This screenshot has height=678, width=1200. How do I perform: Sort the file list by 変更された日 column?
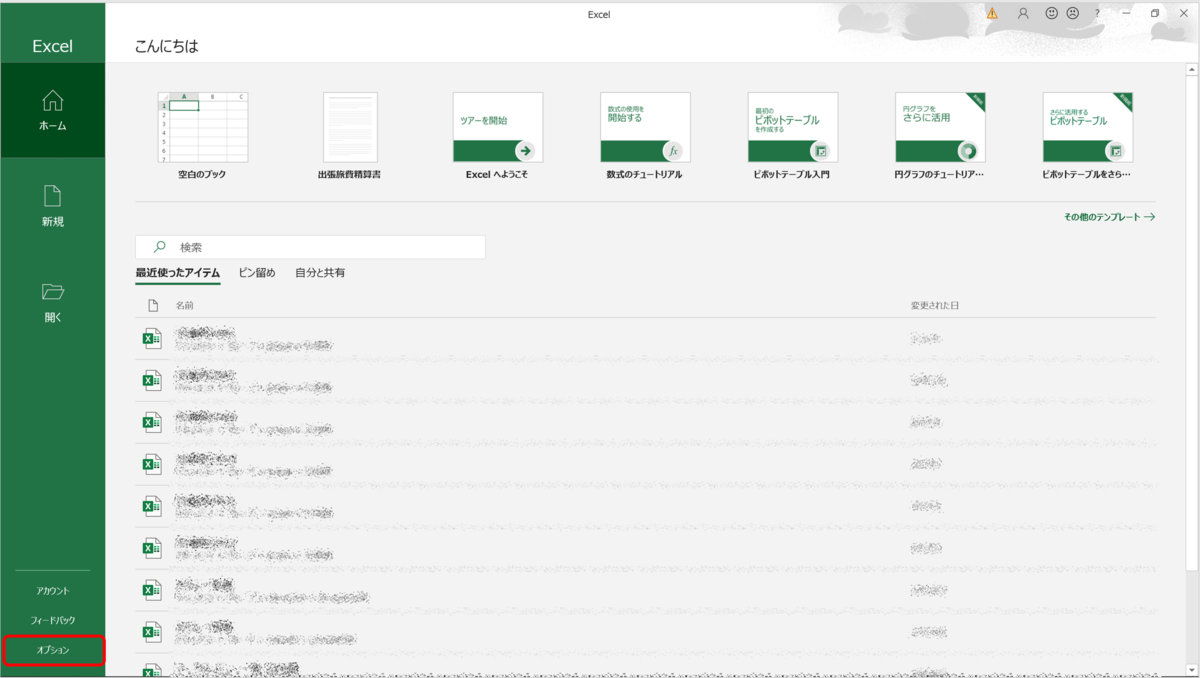tap(935, 305)
